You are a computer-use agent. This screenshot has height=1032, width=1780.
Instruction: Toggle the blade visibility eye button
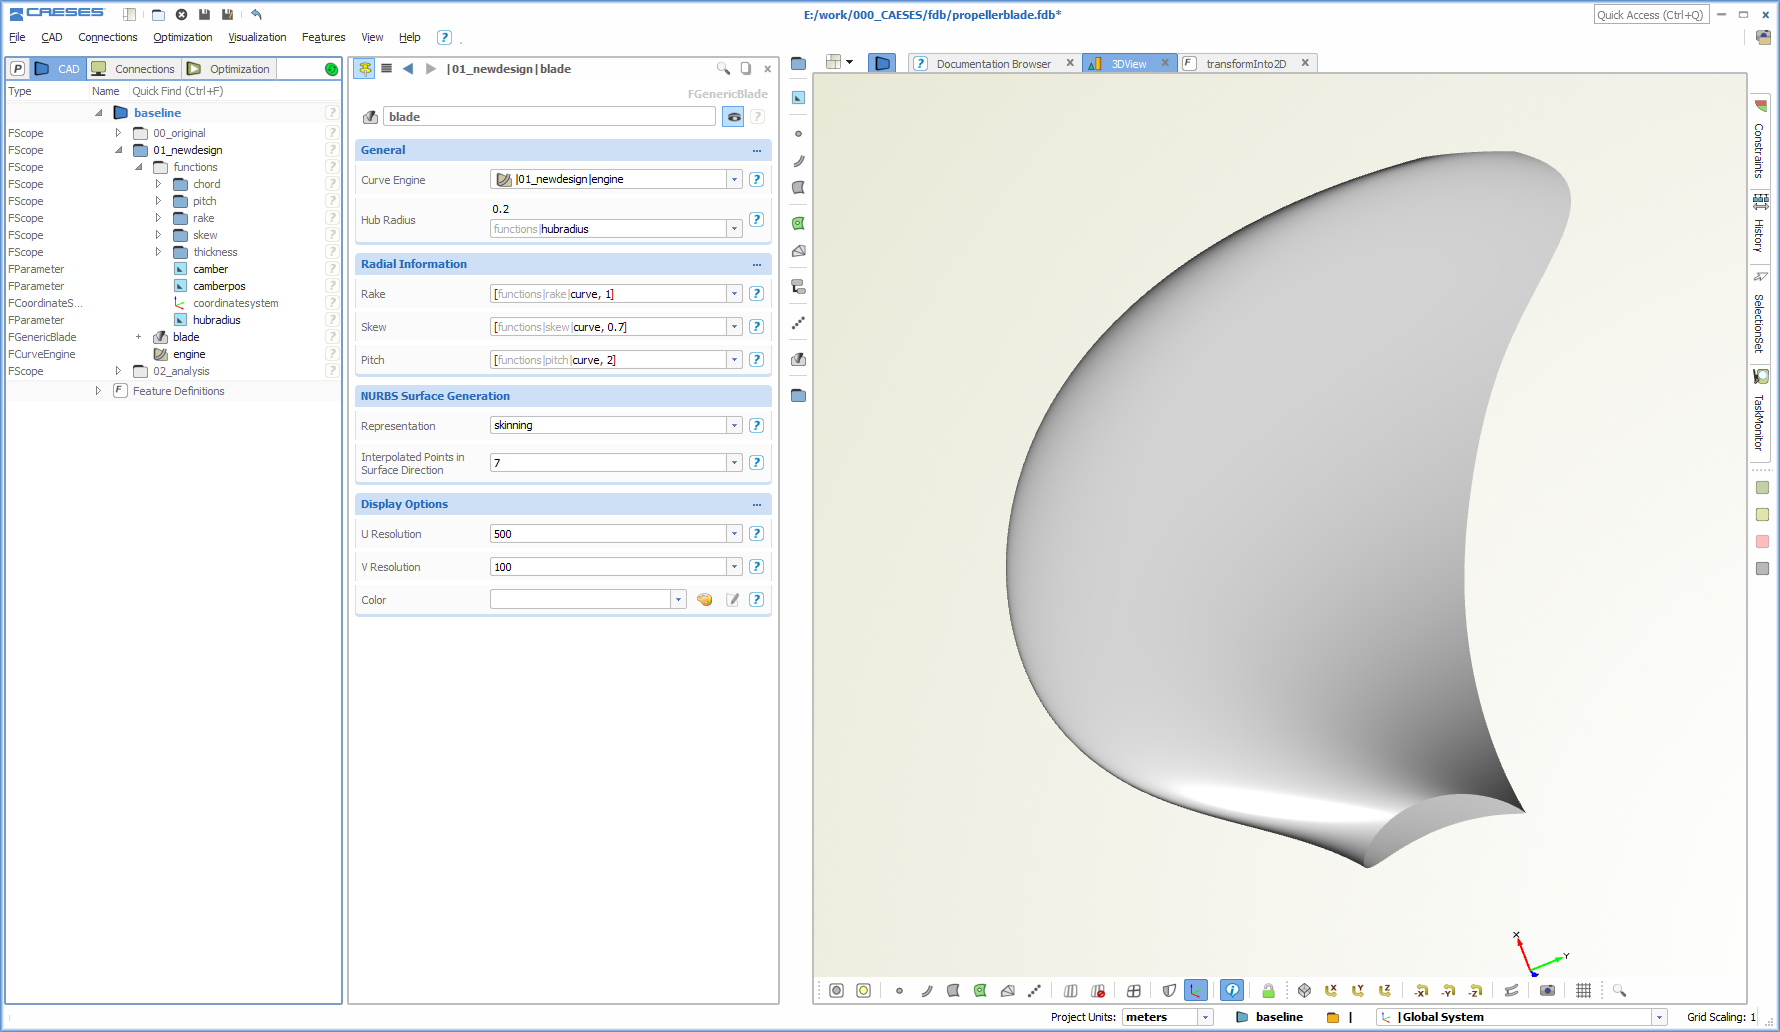point(733,117)
